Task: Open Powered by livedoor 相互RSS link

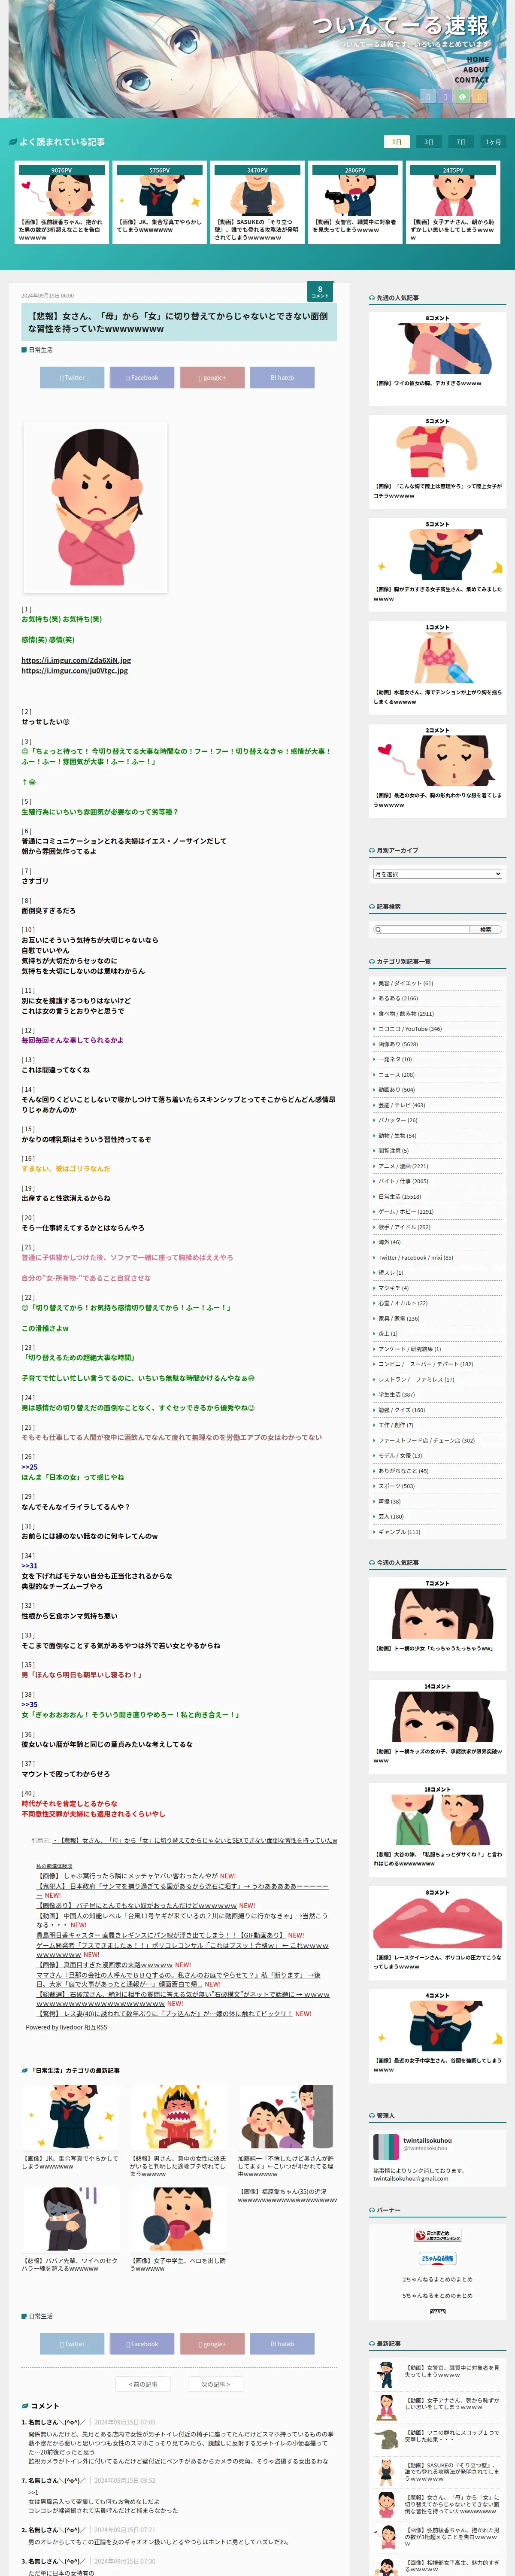Action: tap(66, 2027)
